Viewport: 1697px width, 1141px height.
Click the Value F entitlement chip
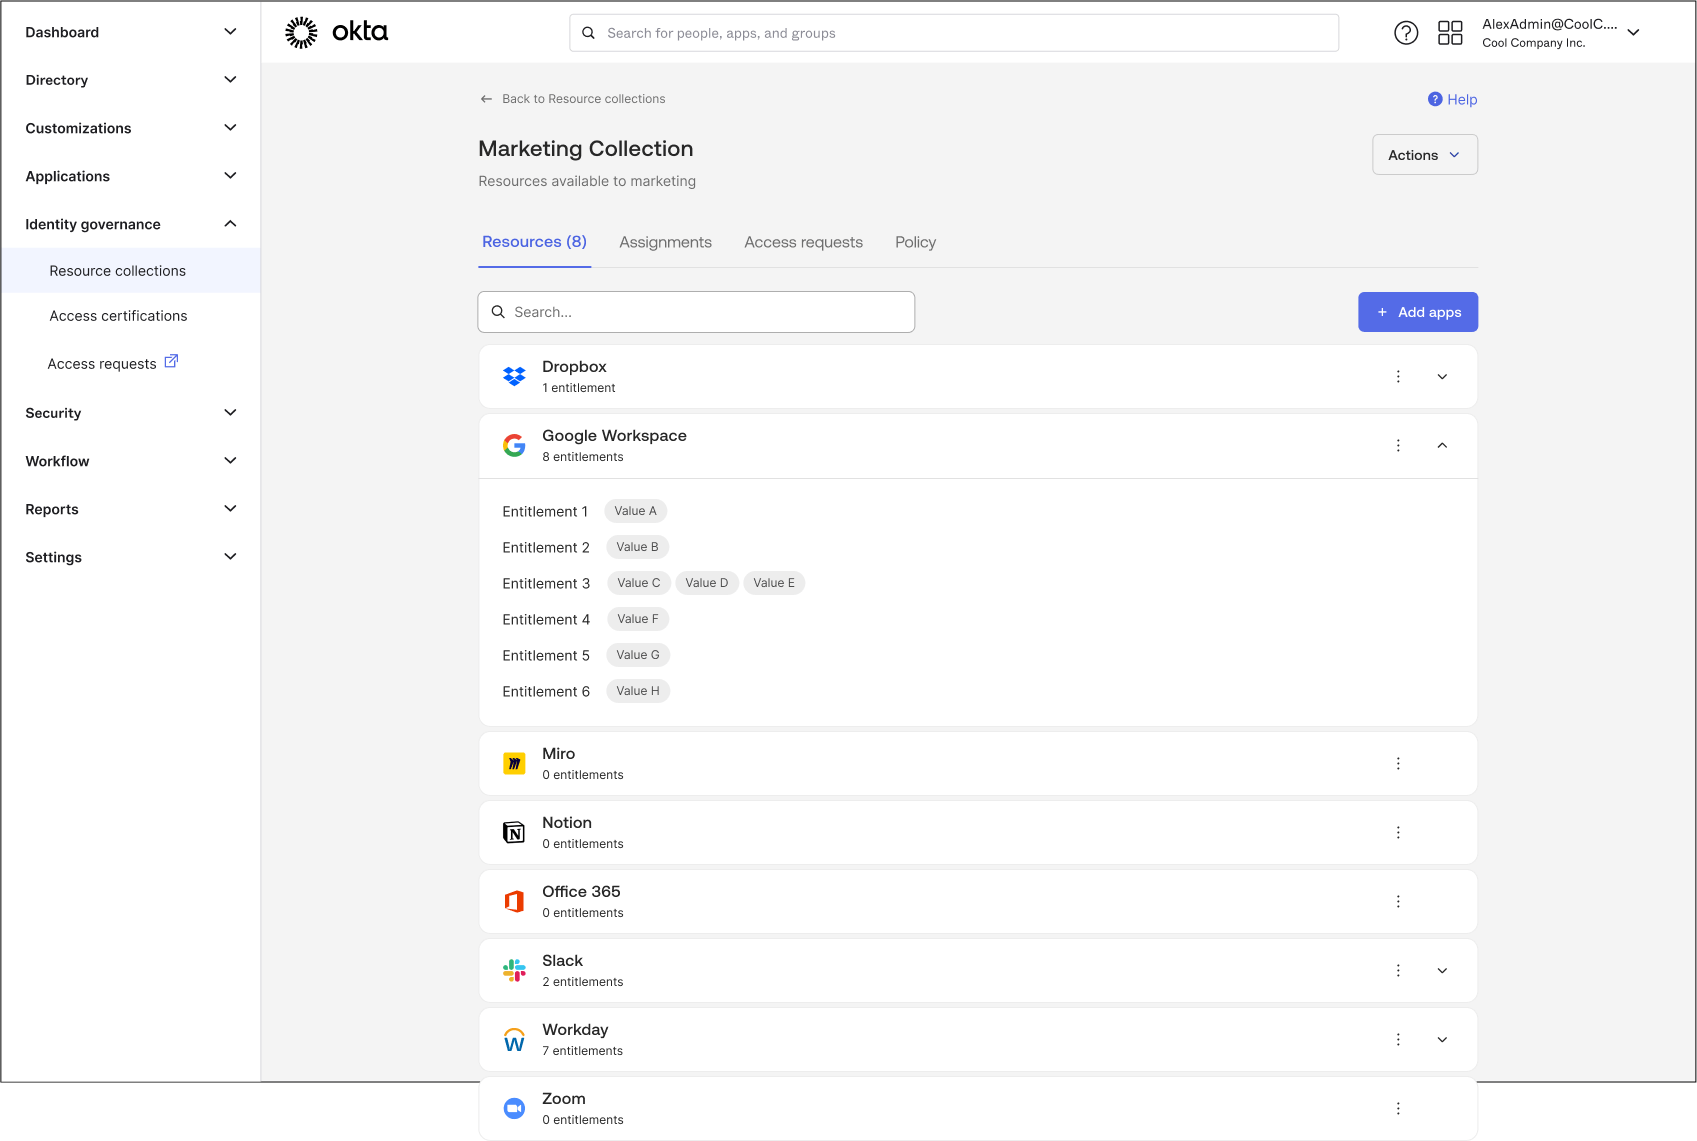click(x=638, y=619)
